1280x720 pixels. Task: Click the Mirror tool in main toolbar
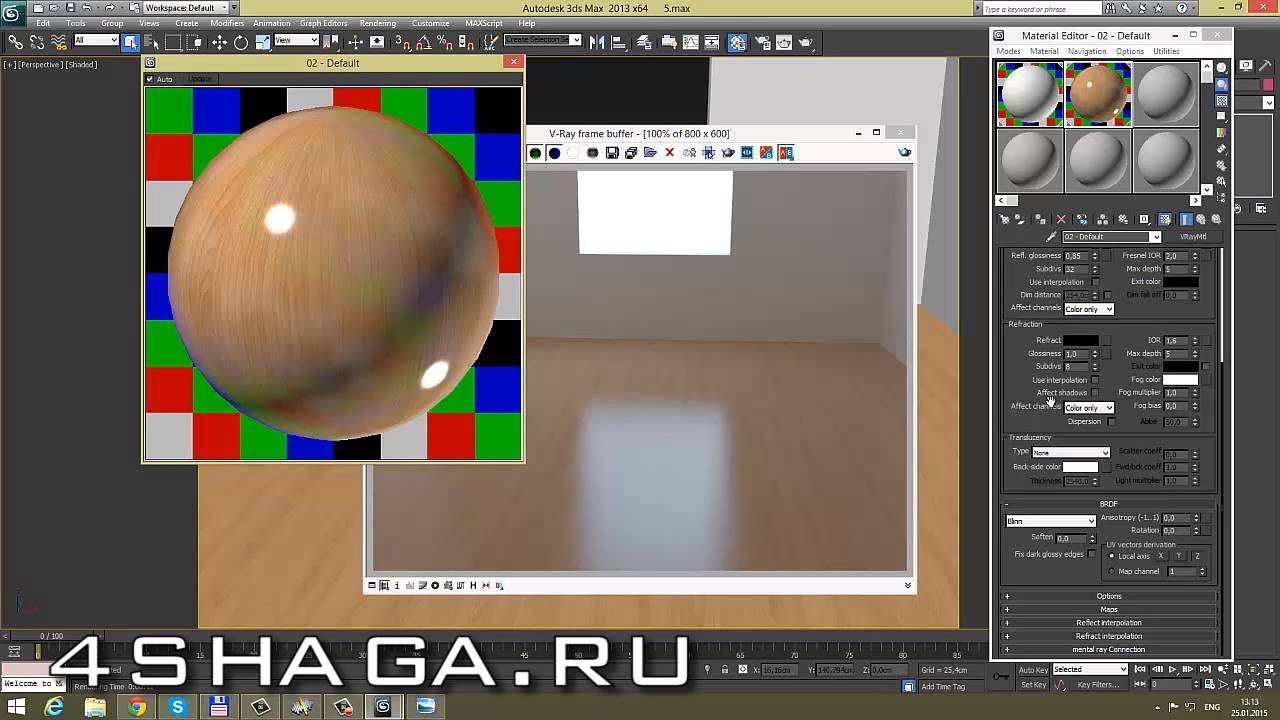[597, 42]
